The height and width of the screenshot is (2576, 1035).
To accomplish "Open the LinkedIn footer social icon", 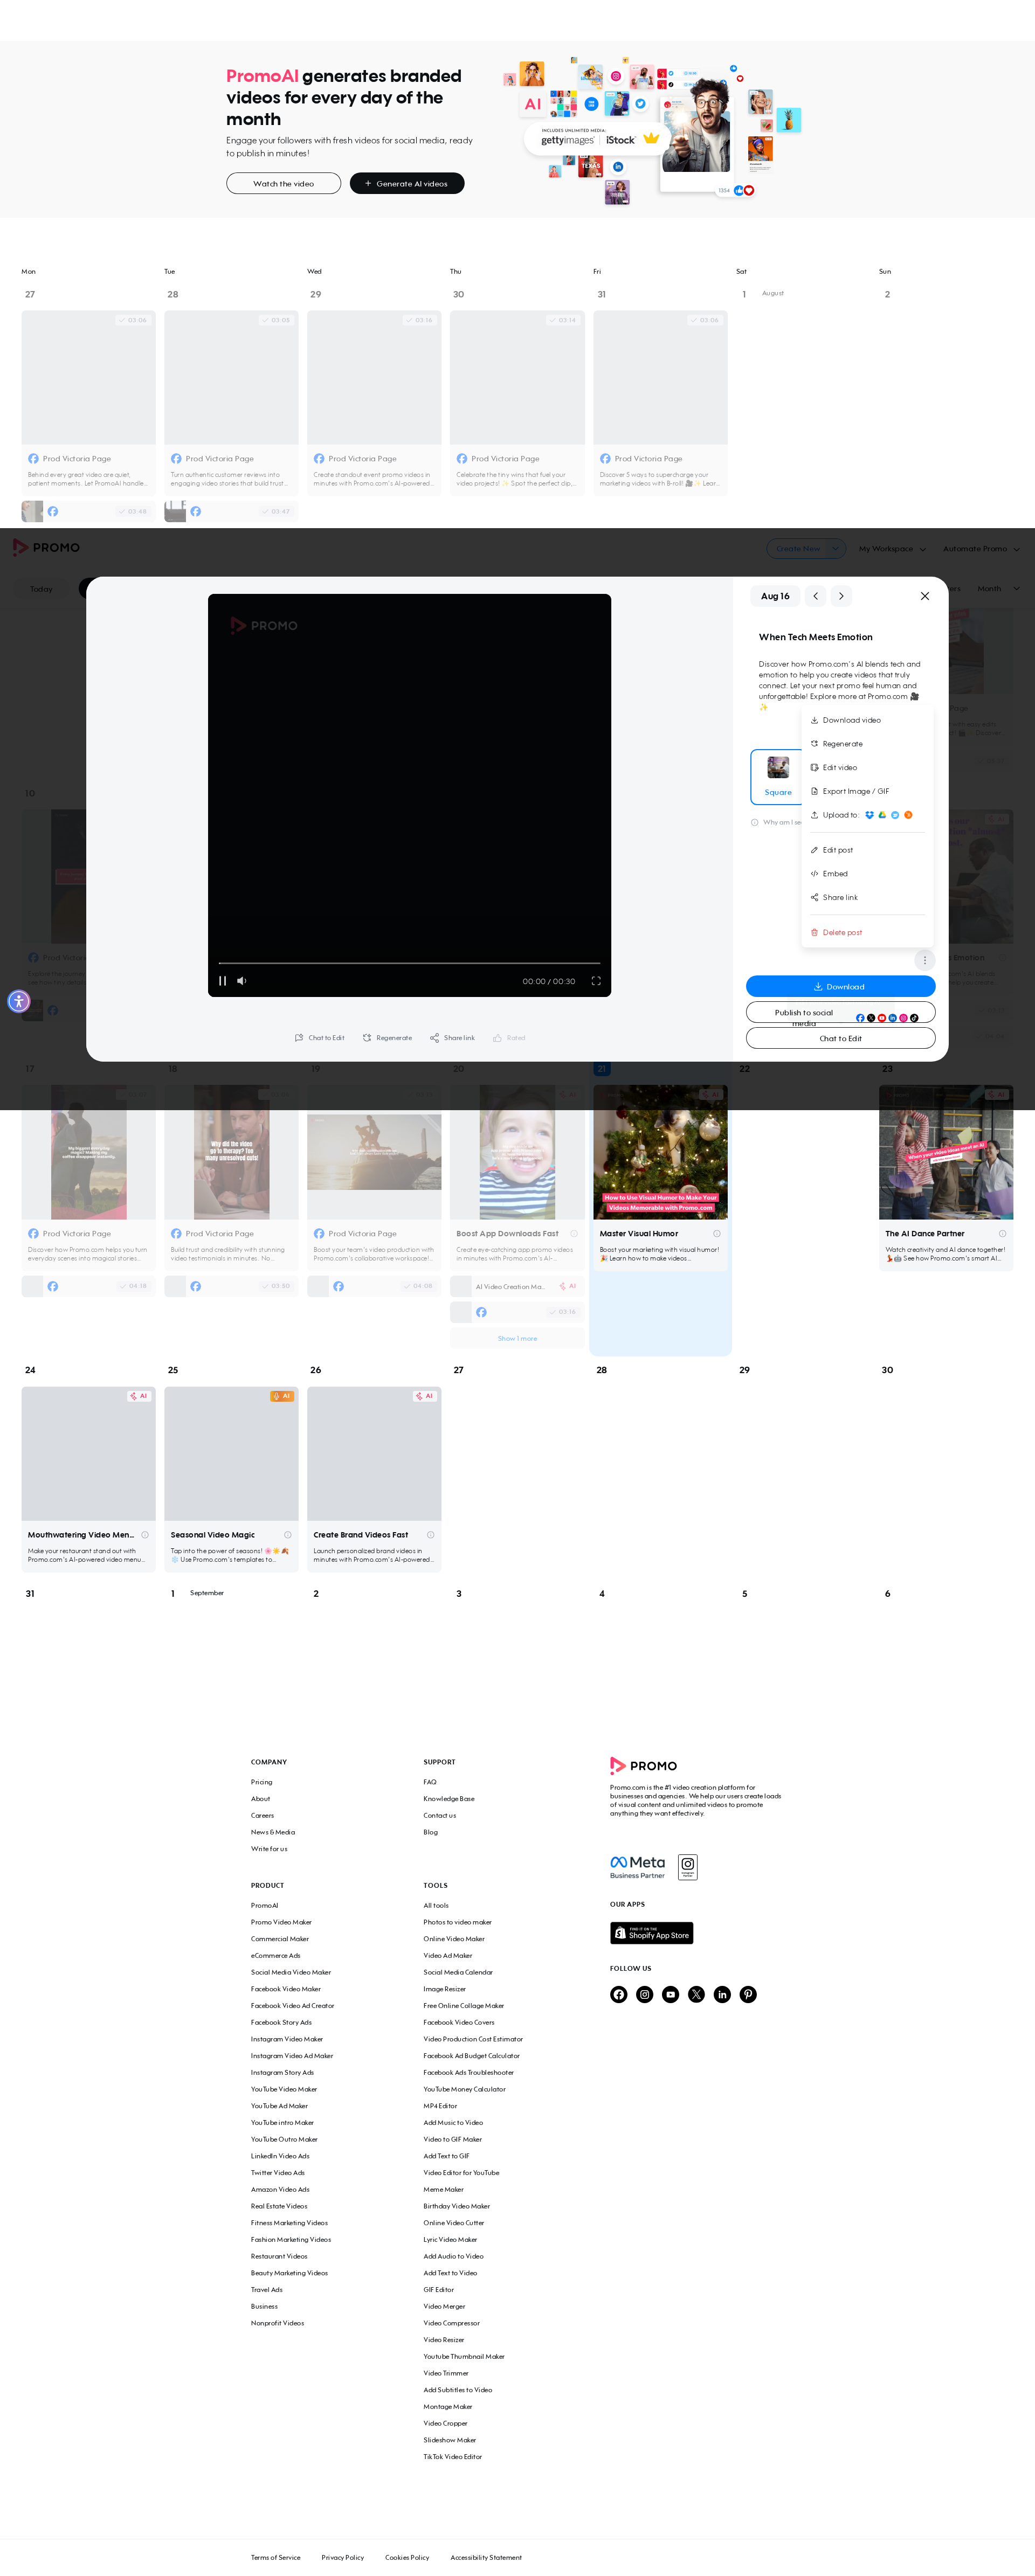I will coord(723,1995).
